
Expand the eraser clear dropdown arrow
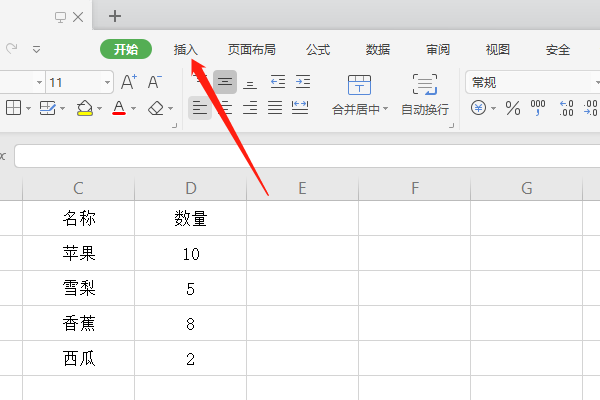(171, 109)
